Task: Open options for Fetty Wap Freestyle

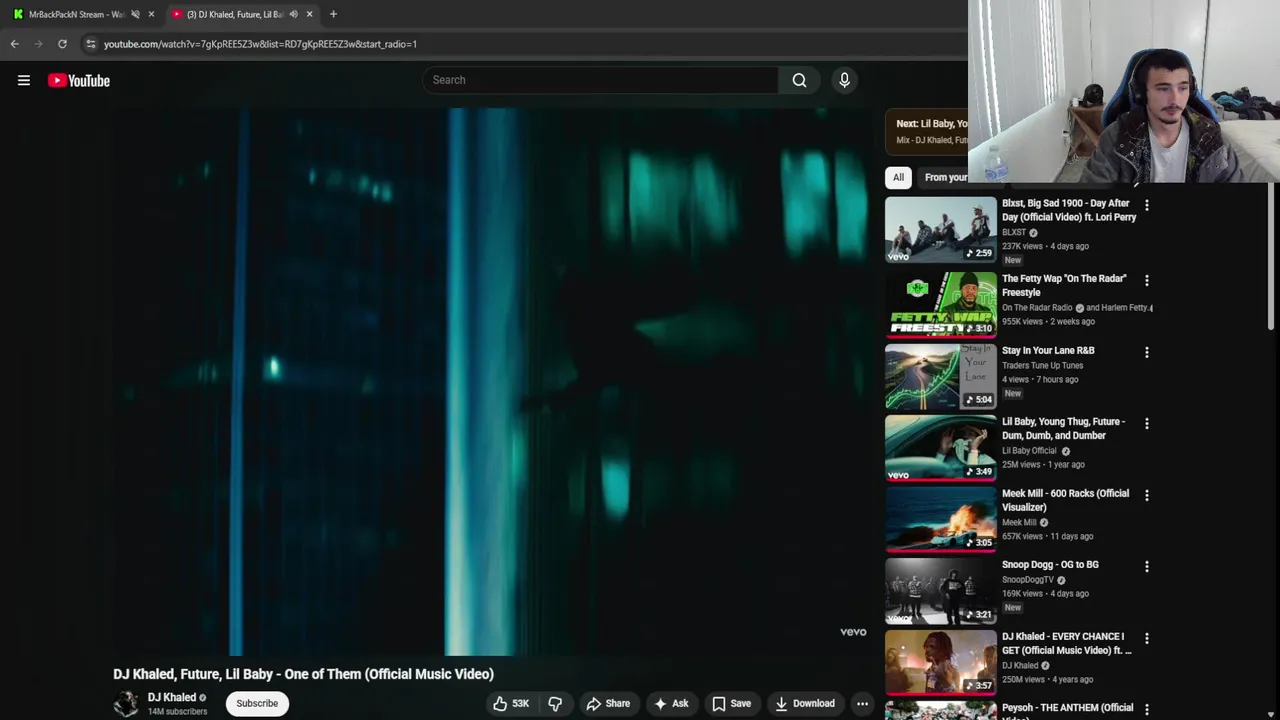Action: click(1147, 280)
